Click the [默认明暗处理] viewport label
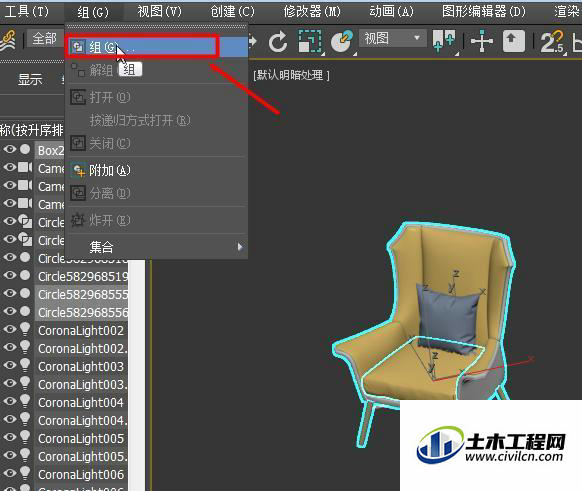Screen dimensions: 582x491 click(291, 75)
